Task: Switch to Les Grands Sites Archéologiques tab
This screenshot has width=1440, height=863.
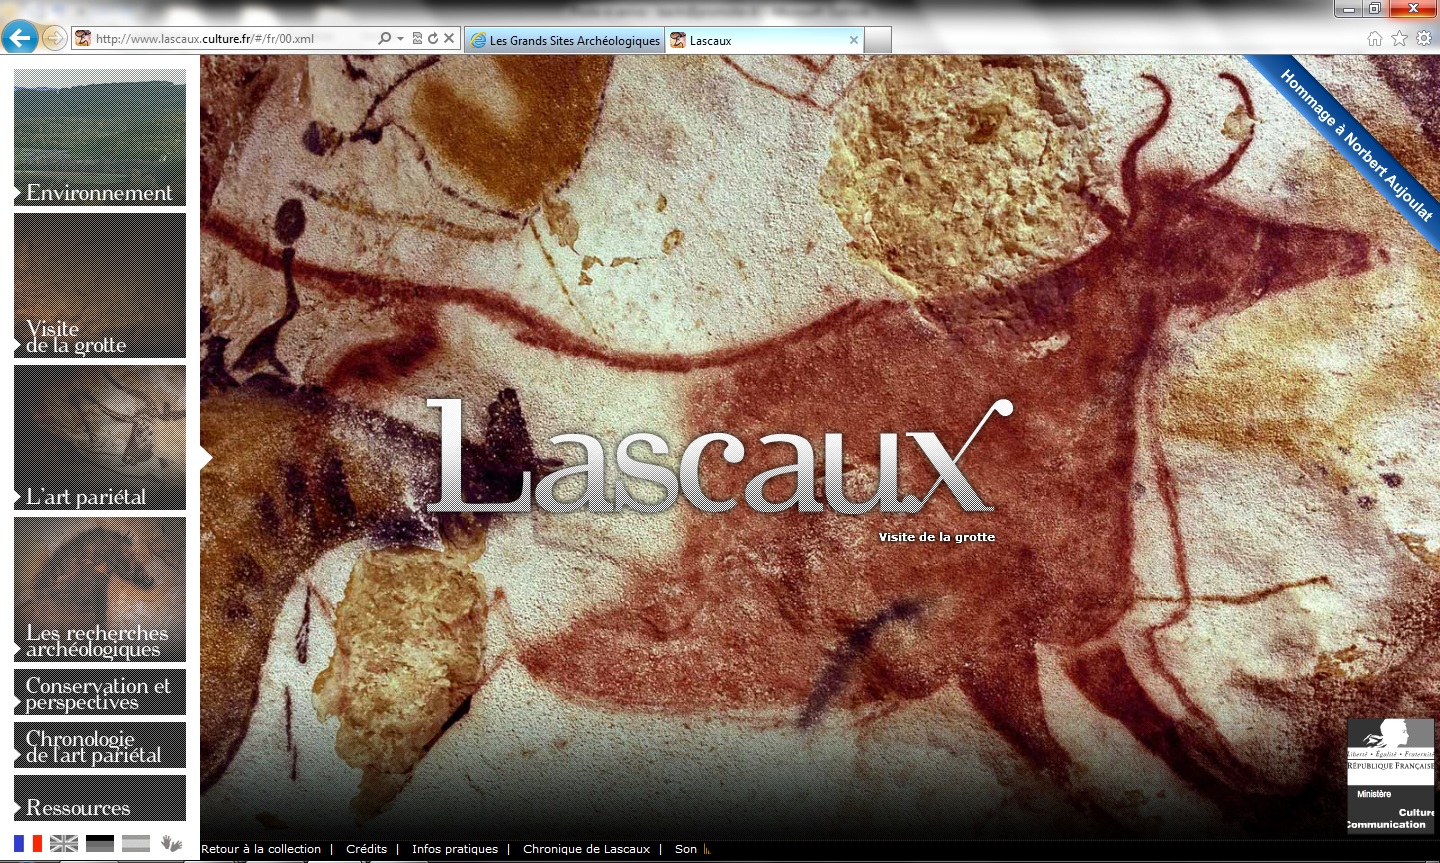Action: tap(565, 40)
